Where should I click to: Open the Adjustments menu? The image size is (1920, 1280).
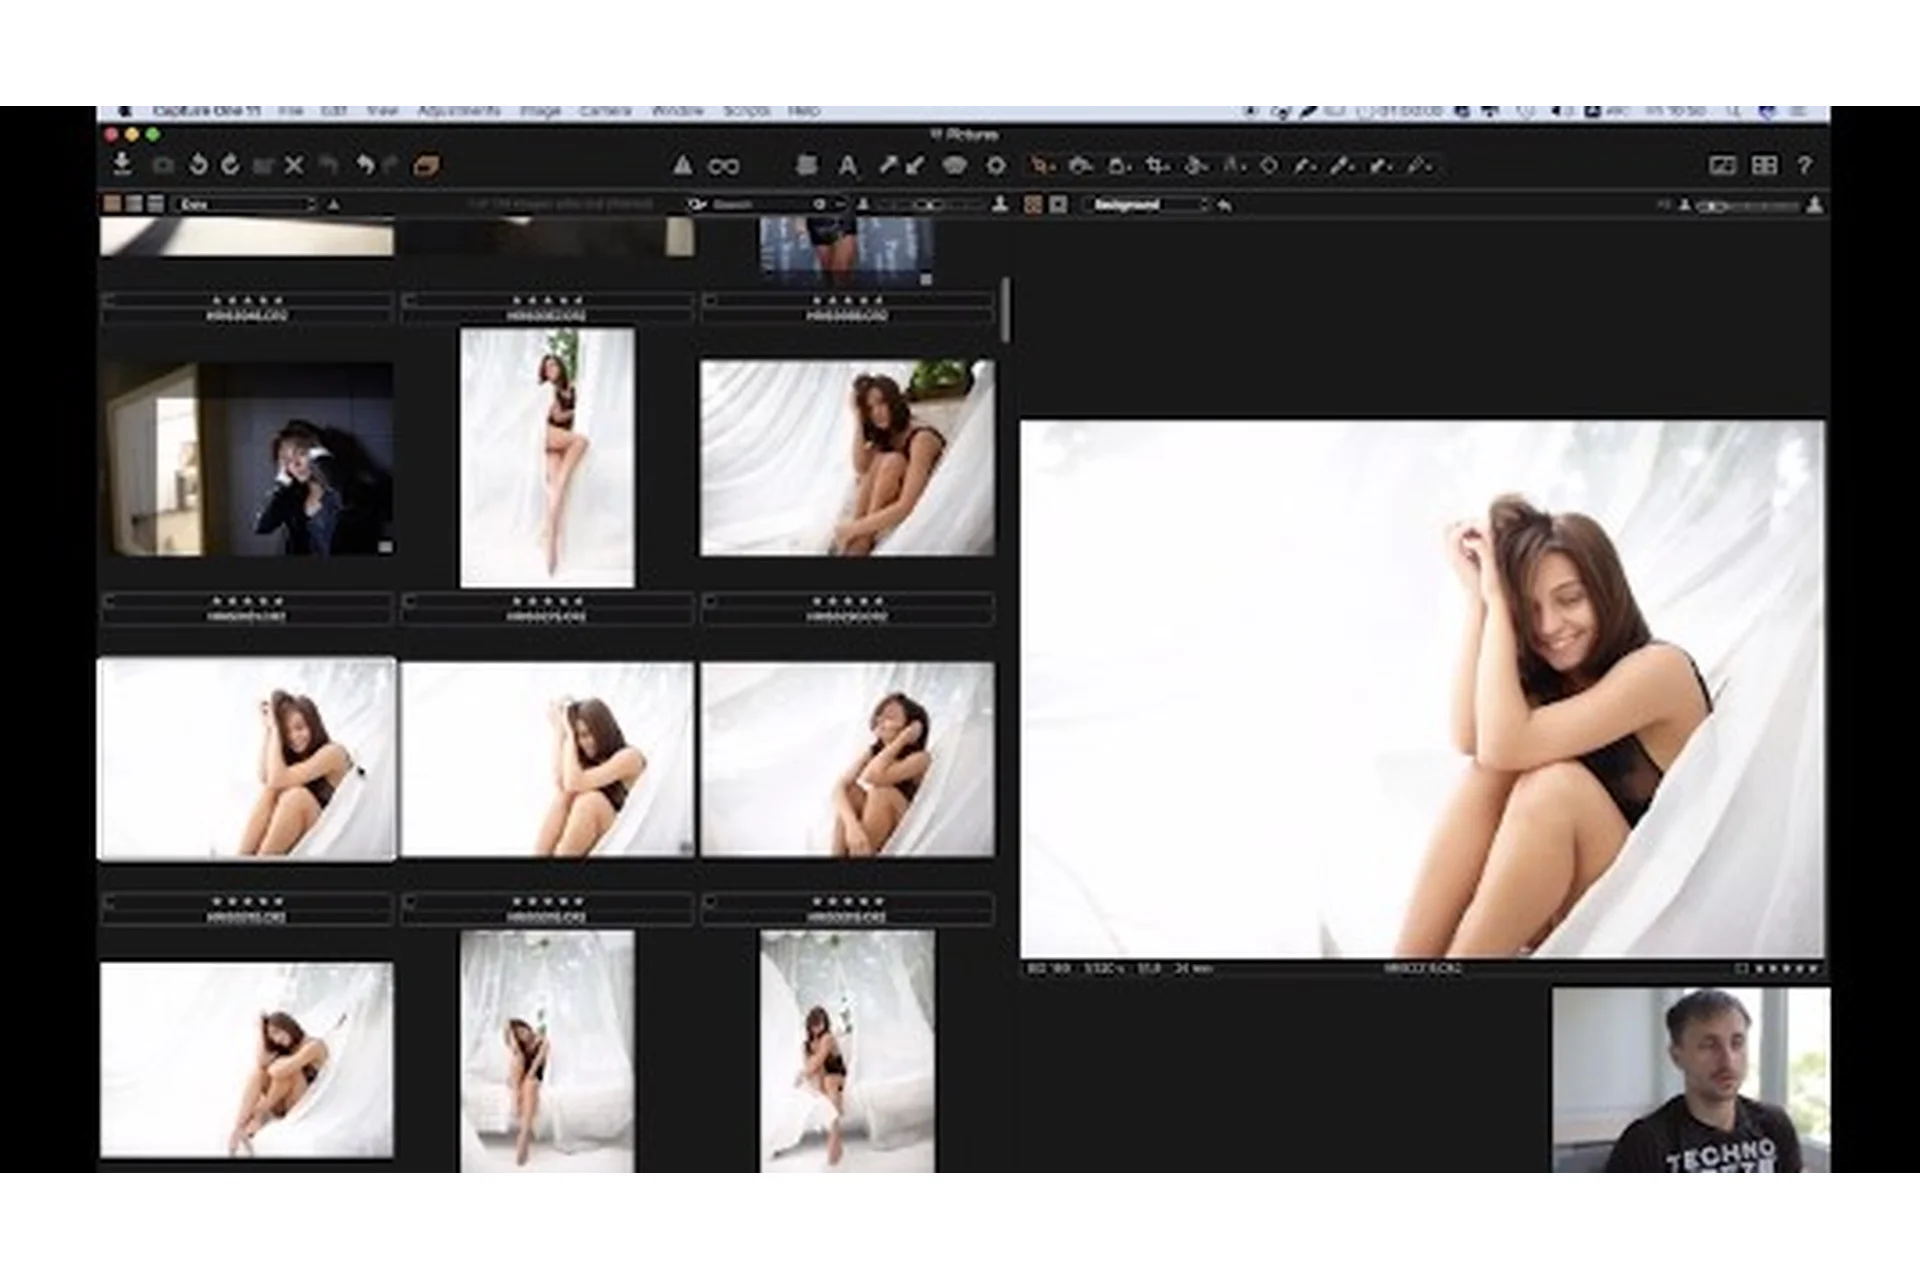[458, 111]
